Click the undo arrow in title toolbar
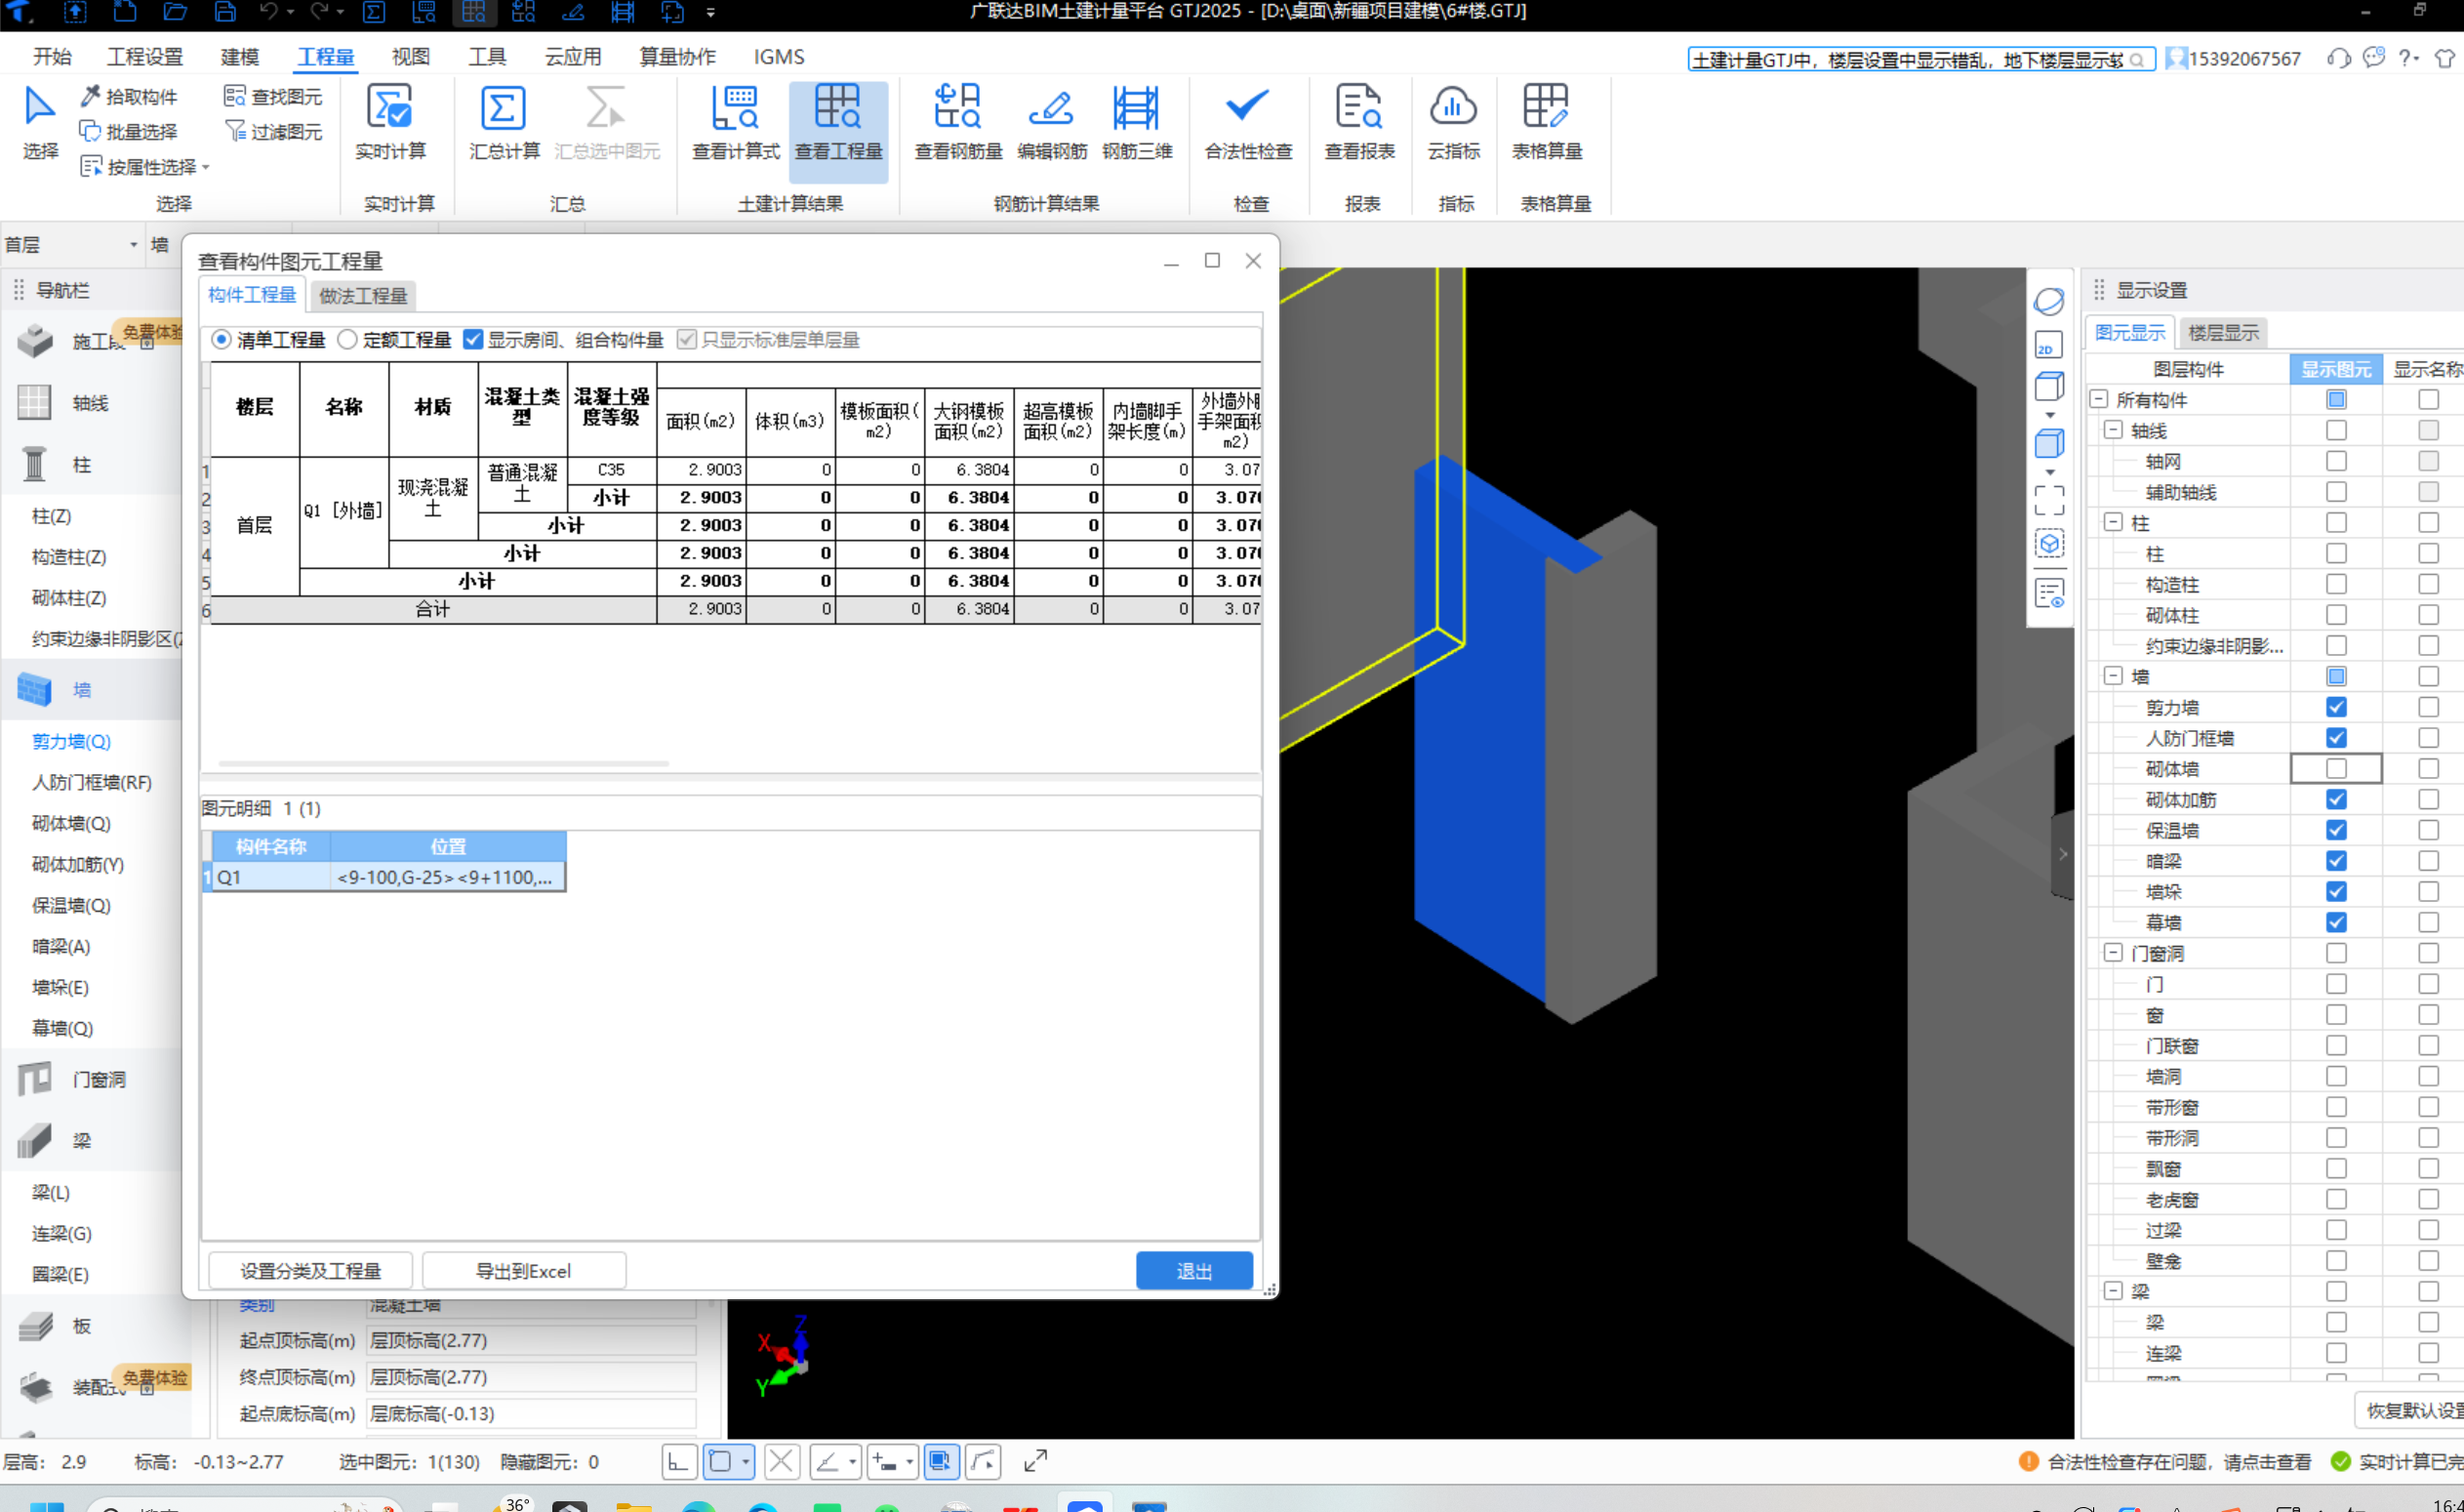2464x1512 pixels. 267,12
